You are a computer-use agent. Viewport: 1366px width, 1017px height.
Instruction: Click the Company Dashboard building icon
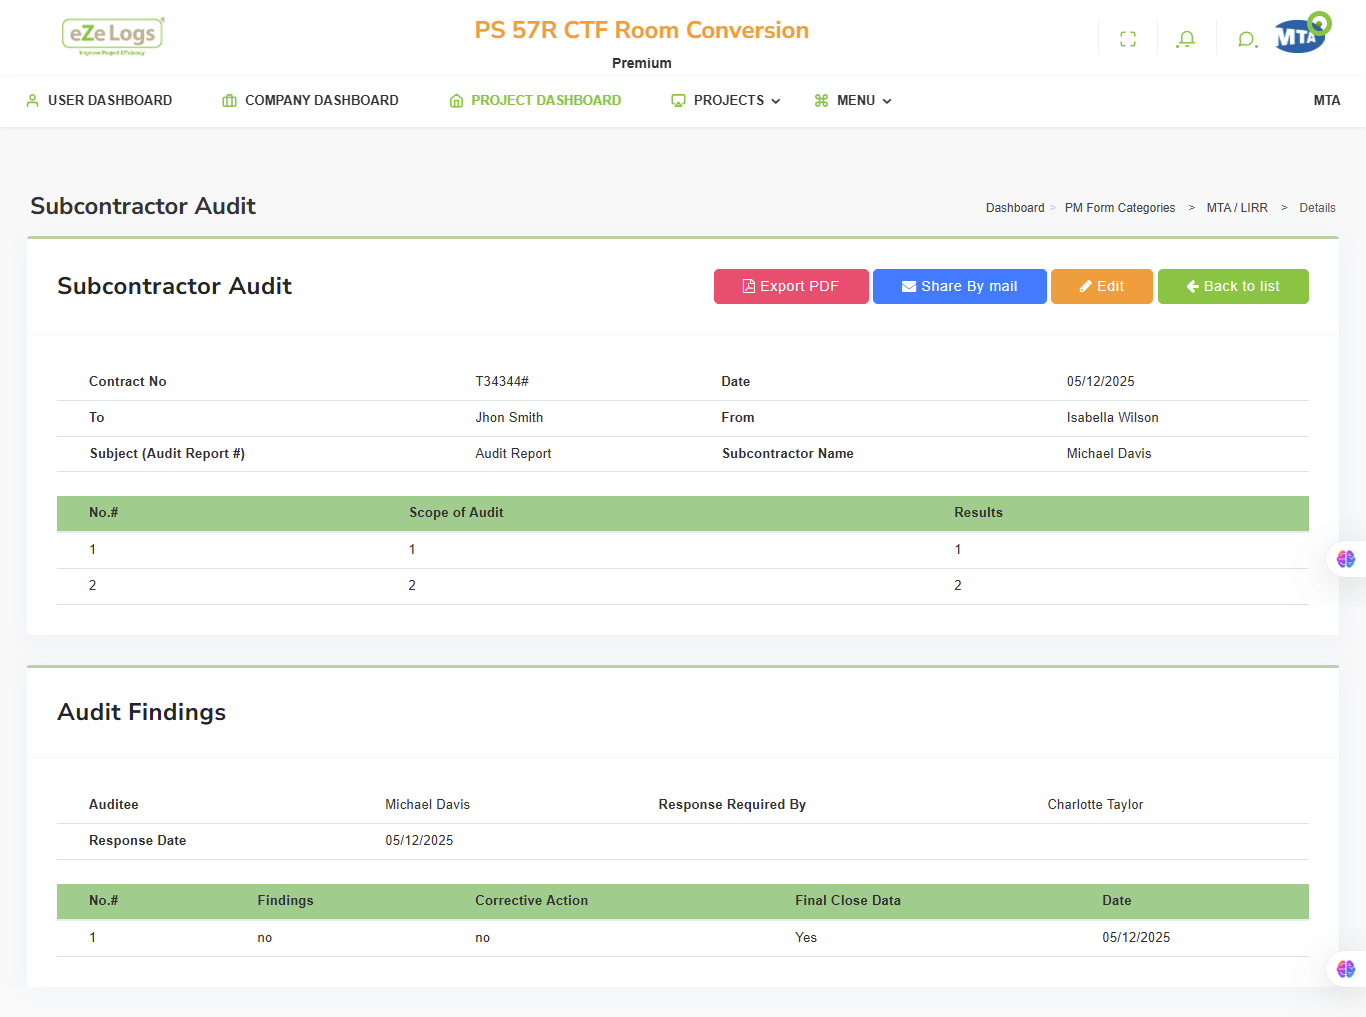click(x=229, y=100)
